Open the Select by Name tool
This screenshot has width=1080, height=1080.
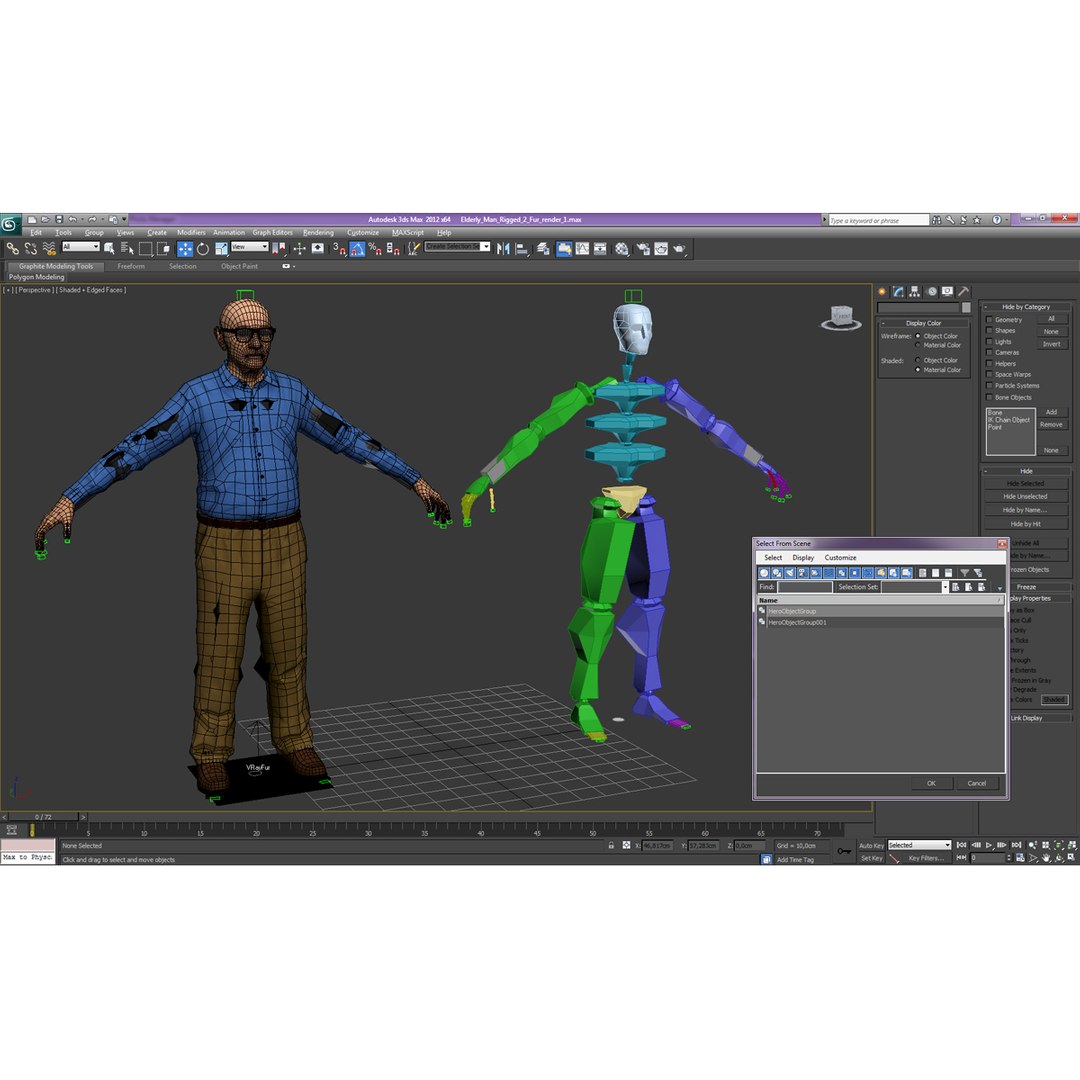click(127, 249)
